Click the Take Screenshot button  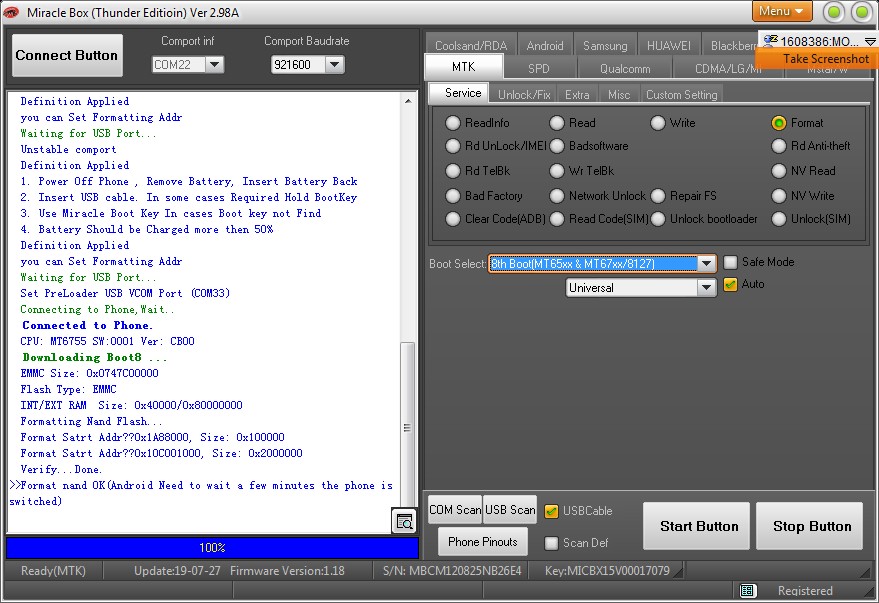[818, 59]
